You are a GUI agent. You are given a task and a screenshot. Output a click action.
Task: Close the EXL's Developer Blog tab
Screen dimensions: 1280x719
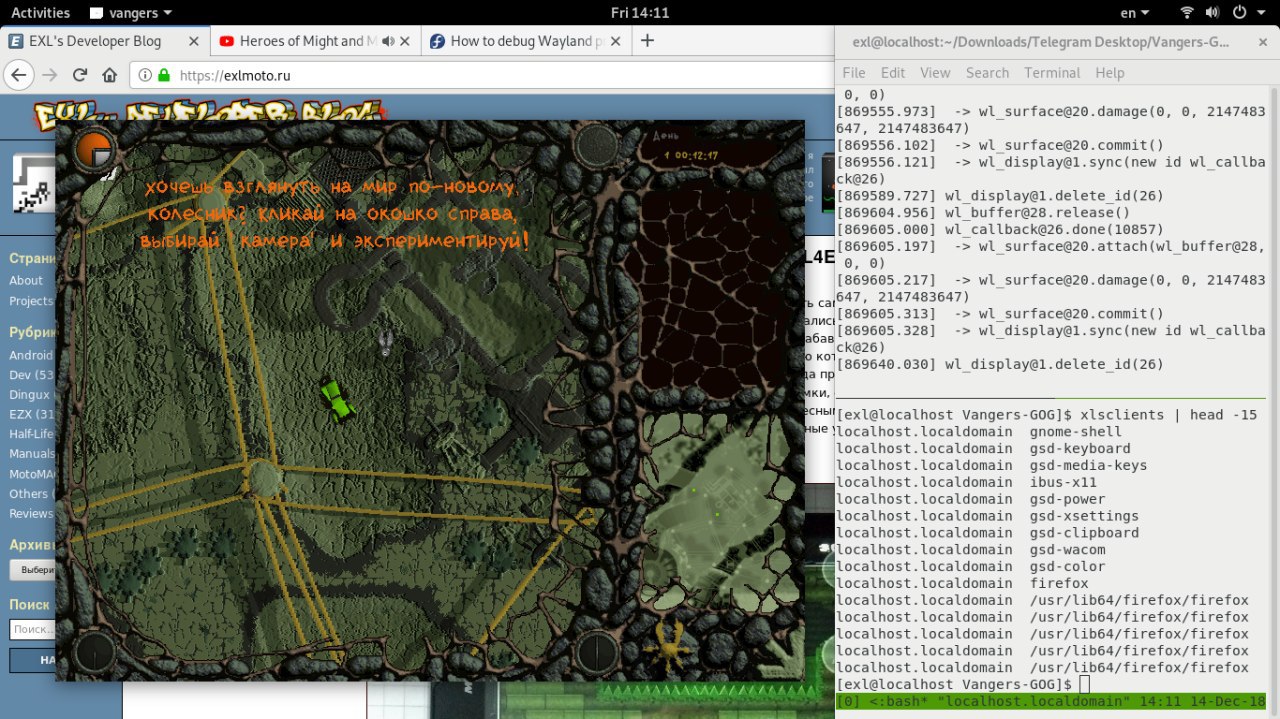coord(193,41)
